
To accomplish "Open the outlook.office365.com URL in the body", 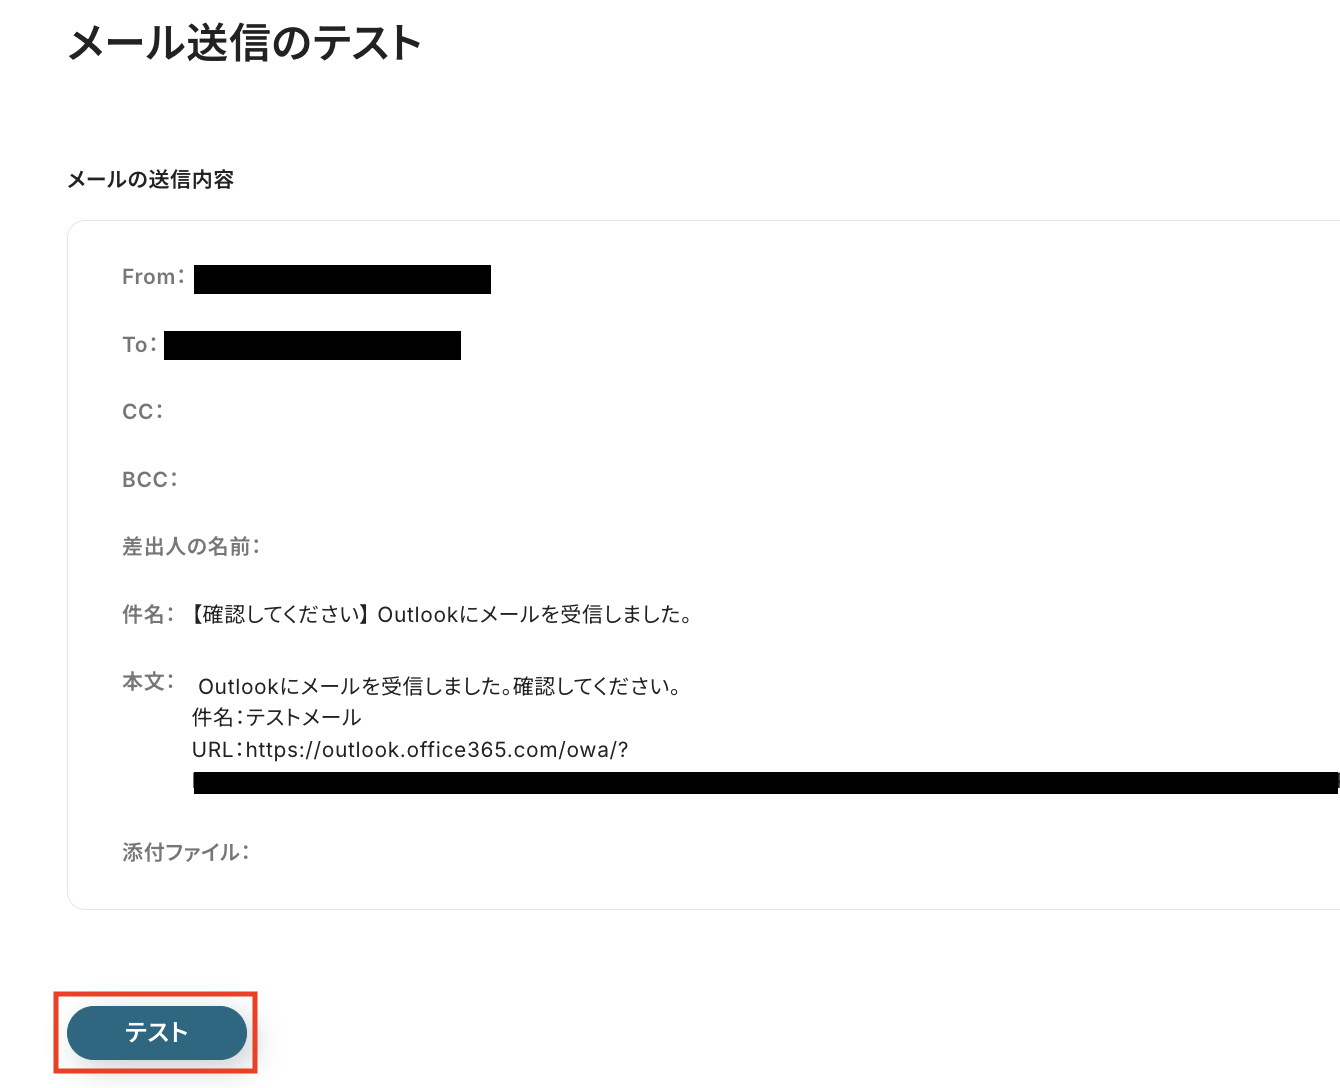I will [437, 750].
